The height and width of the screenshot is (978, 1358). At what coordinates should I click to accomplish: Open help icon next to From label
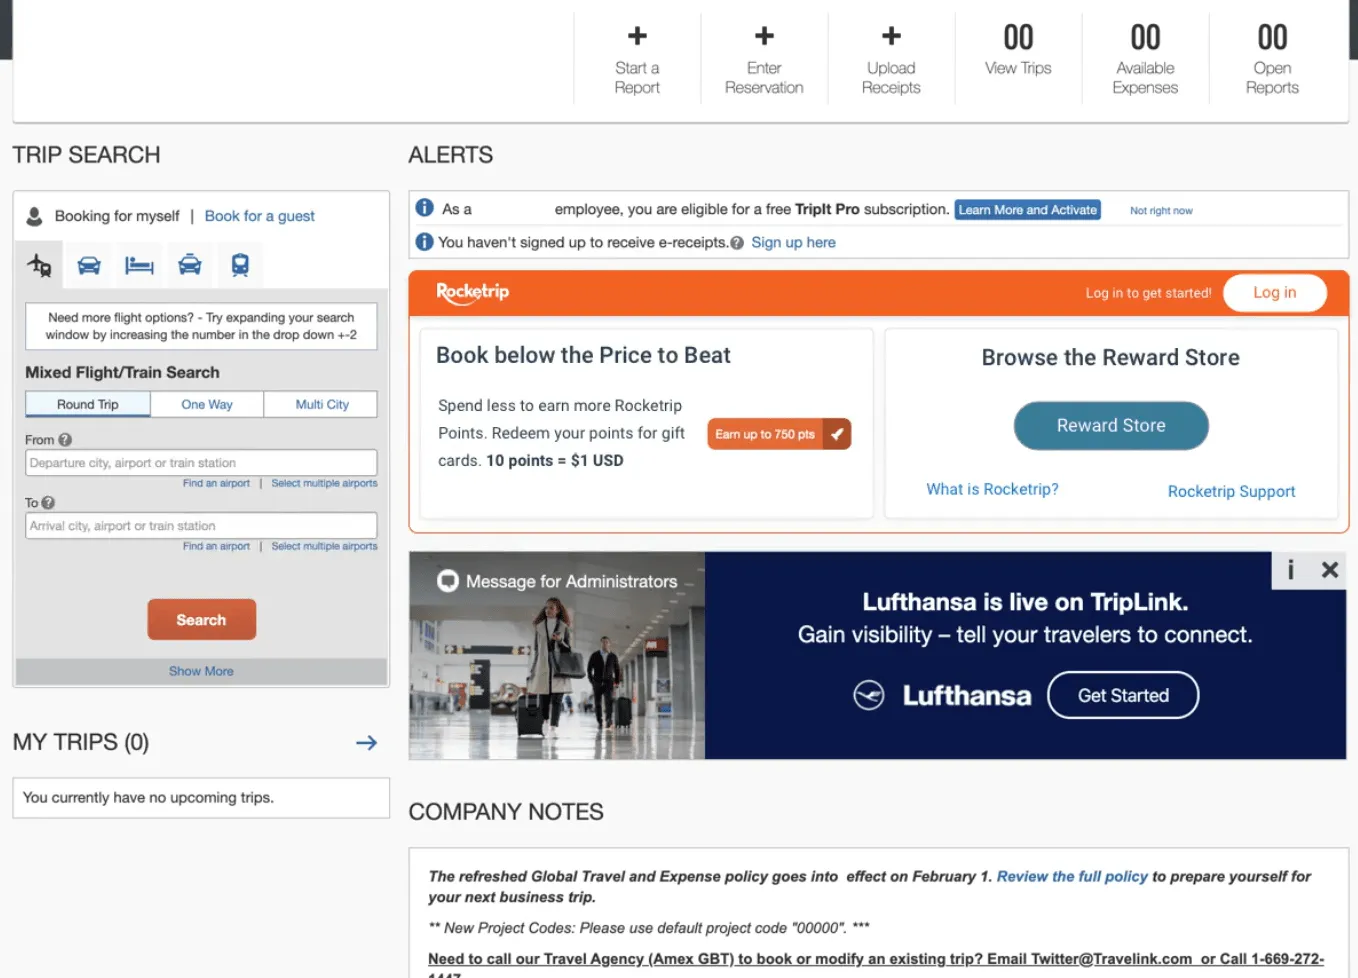(65, 440)
